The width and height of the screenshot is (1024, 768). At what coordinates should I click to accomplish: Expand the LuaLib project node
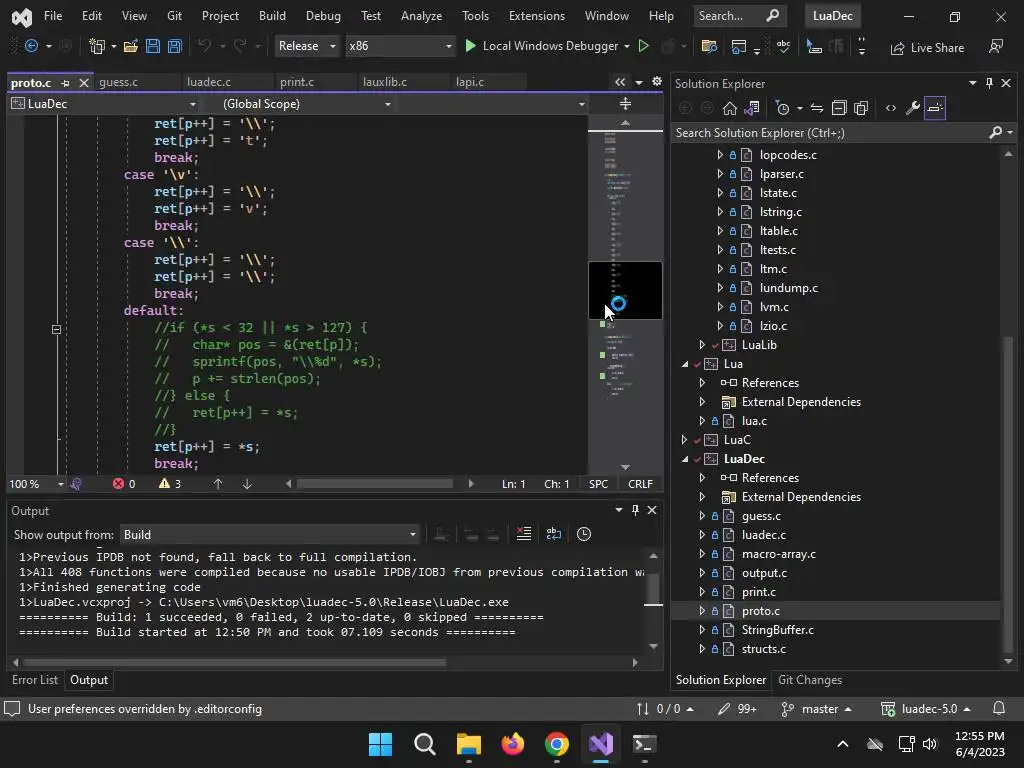[x=702, y=345]
